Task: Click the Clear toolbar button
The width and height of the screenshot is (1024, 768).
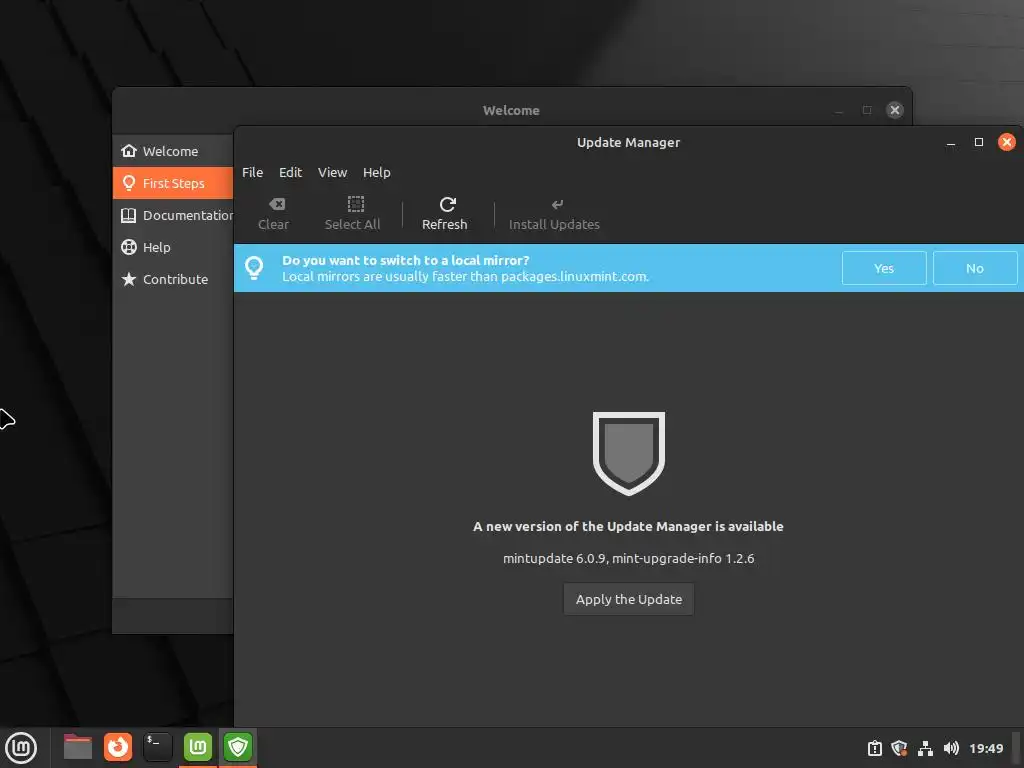Action: point(274,214)
